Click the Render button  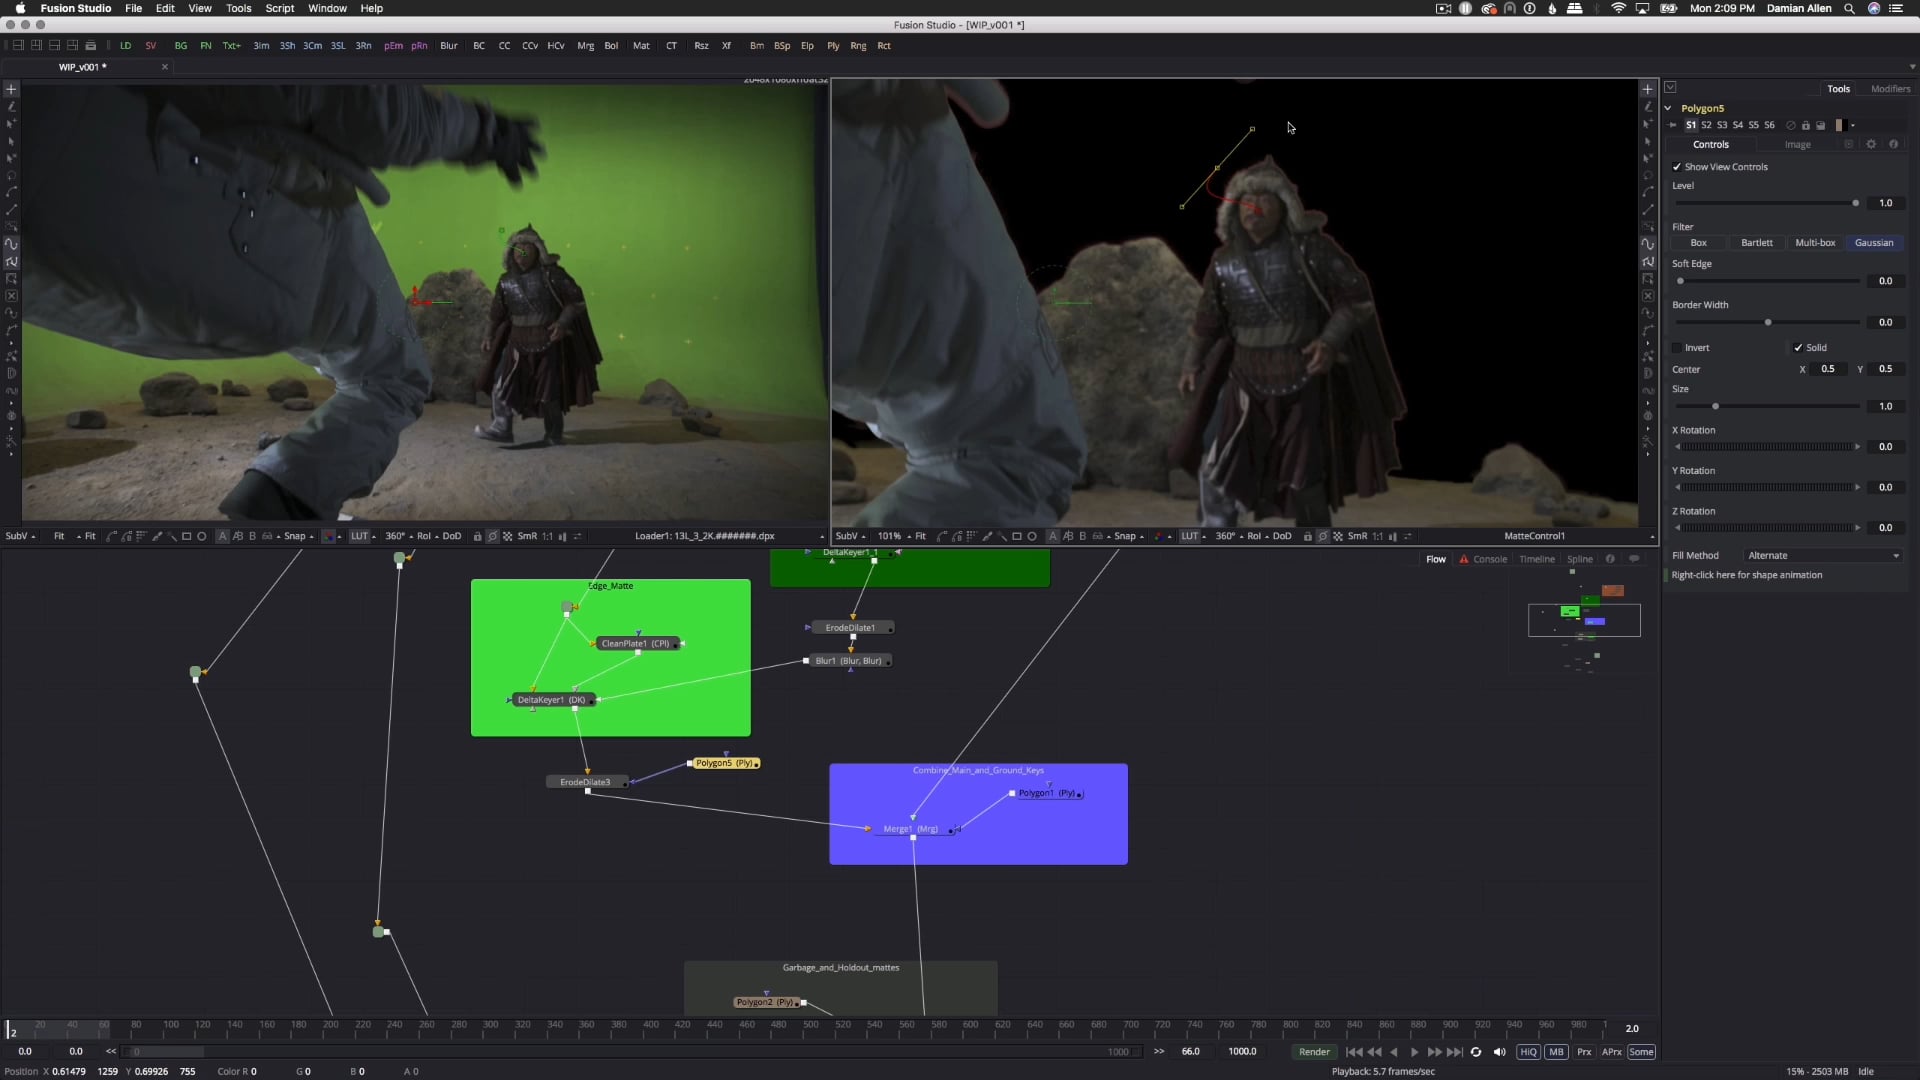tap(1314, 1052)
